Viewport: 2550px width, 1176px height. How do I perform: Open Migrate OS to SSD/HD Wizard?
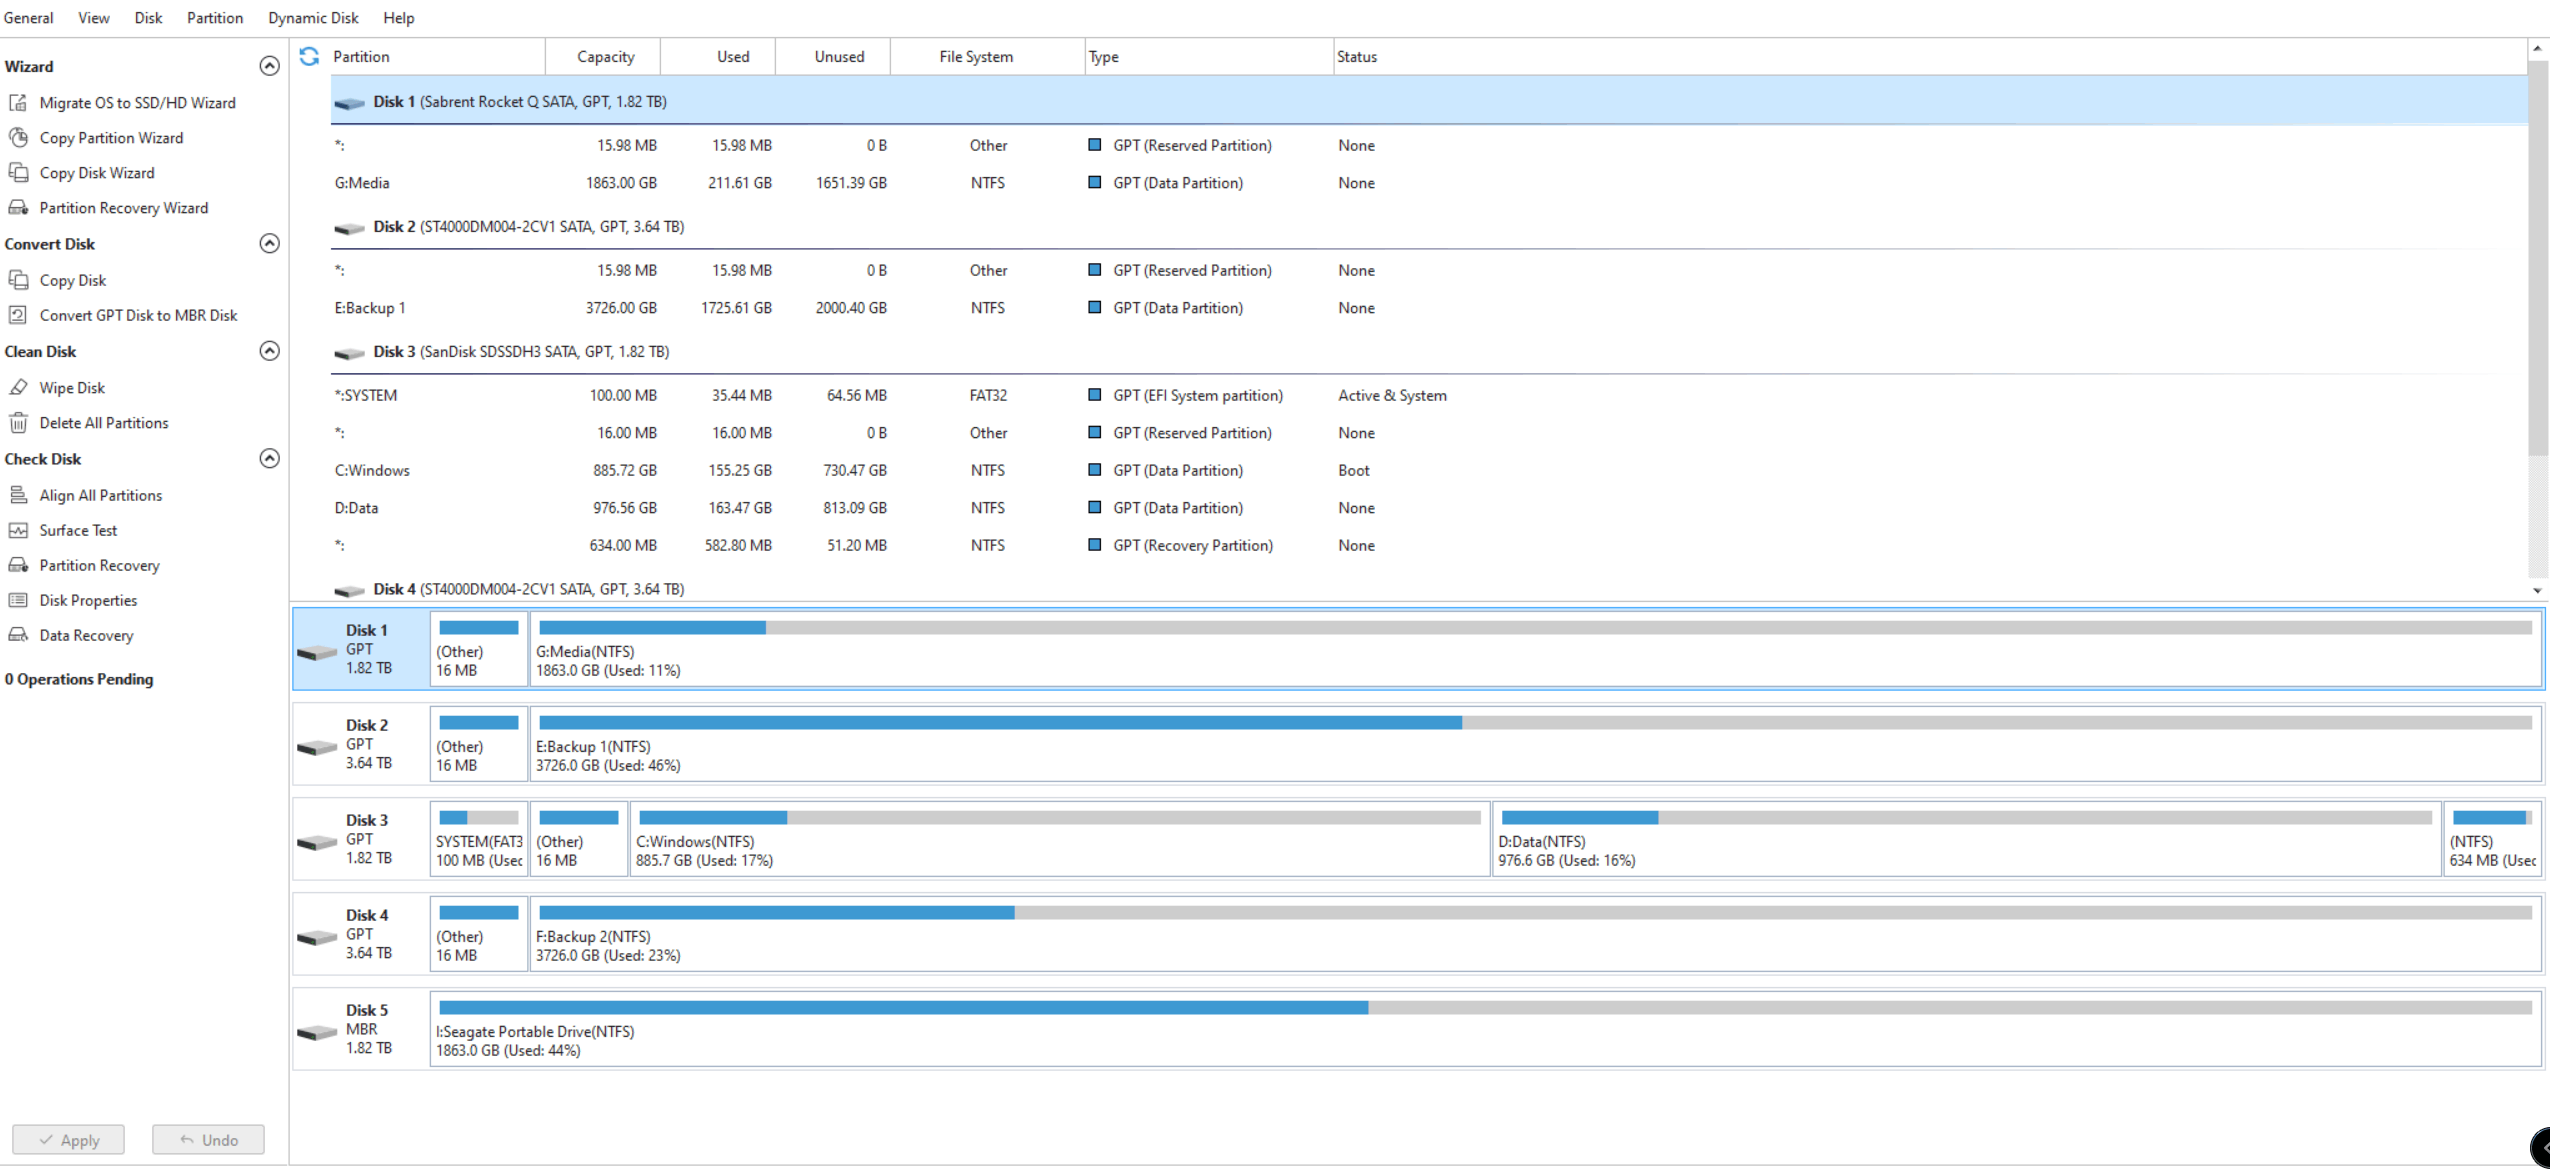point(137,103)
